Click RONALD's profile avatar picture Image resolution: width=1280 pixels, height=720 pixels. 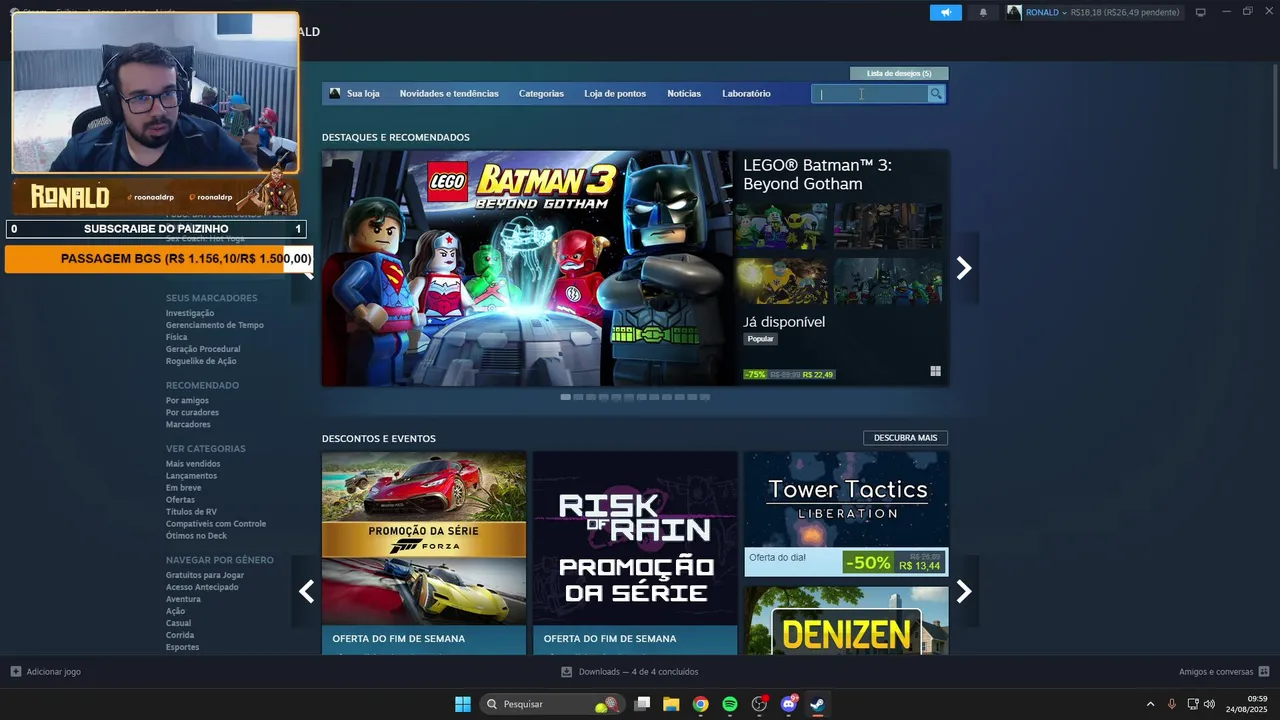coord(1014,12)
